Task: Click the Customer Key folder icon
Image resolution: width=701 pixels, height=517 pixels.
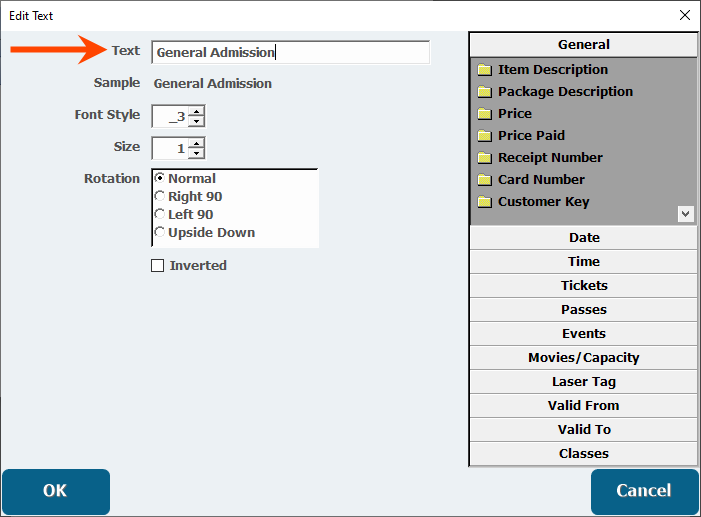Action: (485, 202)
